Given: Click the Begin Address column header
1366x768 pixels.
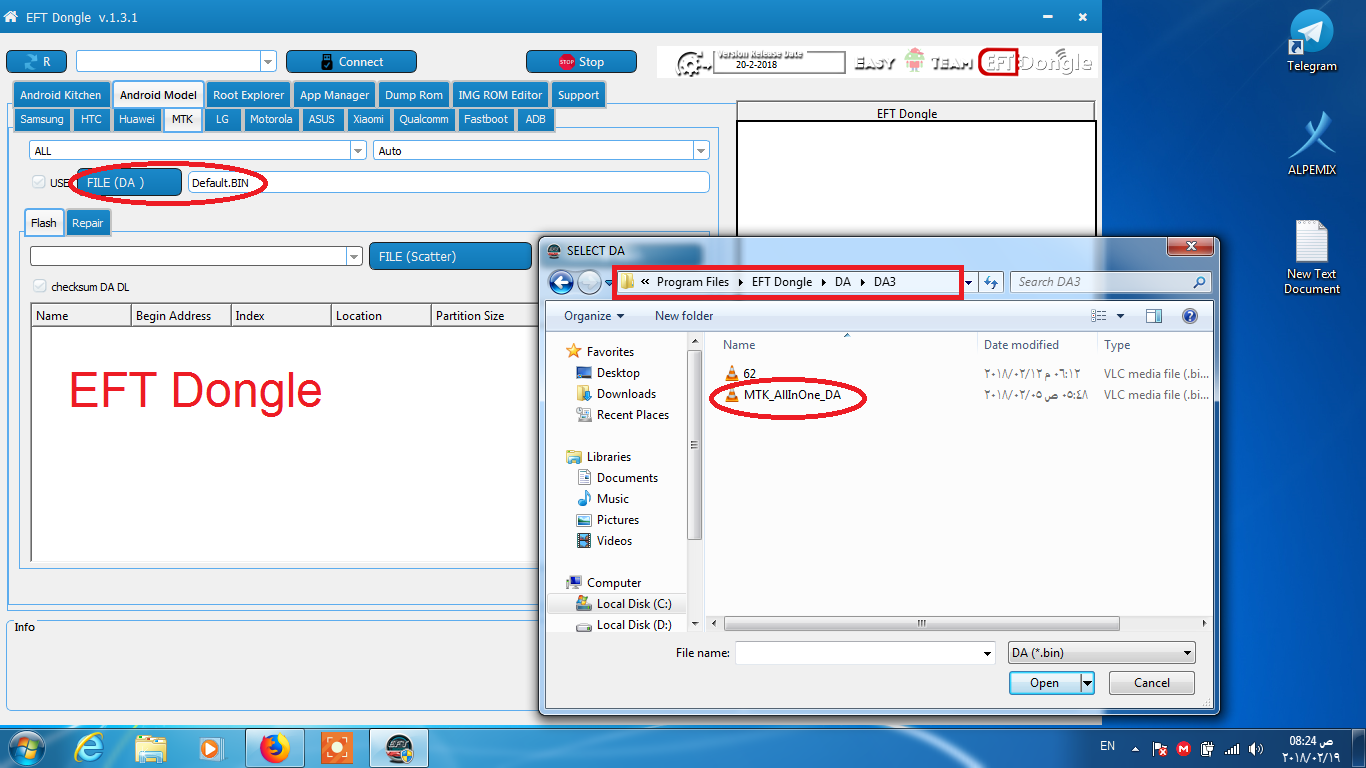Looking at the screenshot, I should (x=181, y=316).
